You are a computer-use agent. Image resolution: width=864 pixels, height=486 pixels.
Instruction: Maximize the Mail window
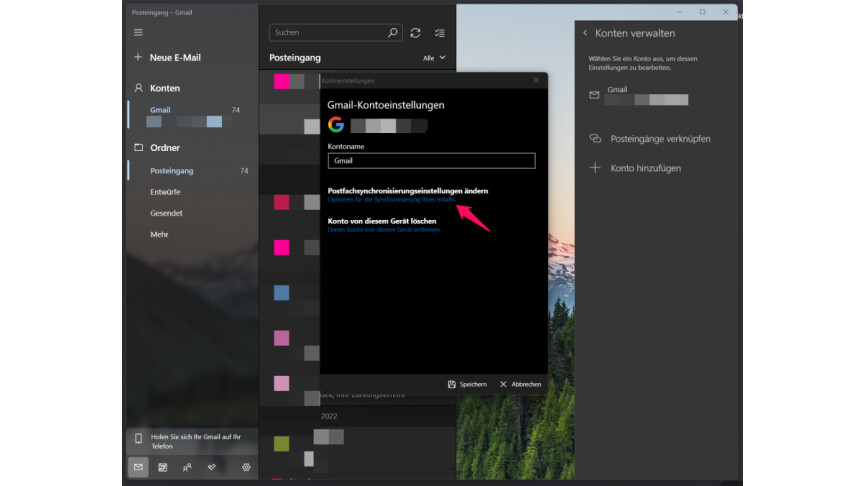coord(703,12)
